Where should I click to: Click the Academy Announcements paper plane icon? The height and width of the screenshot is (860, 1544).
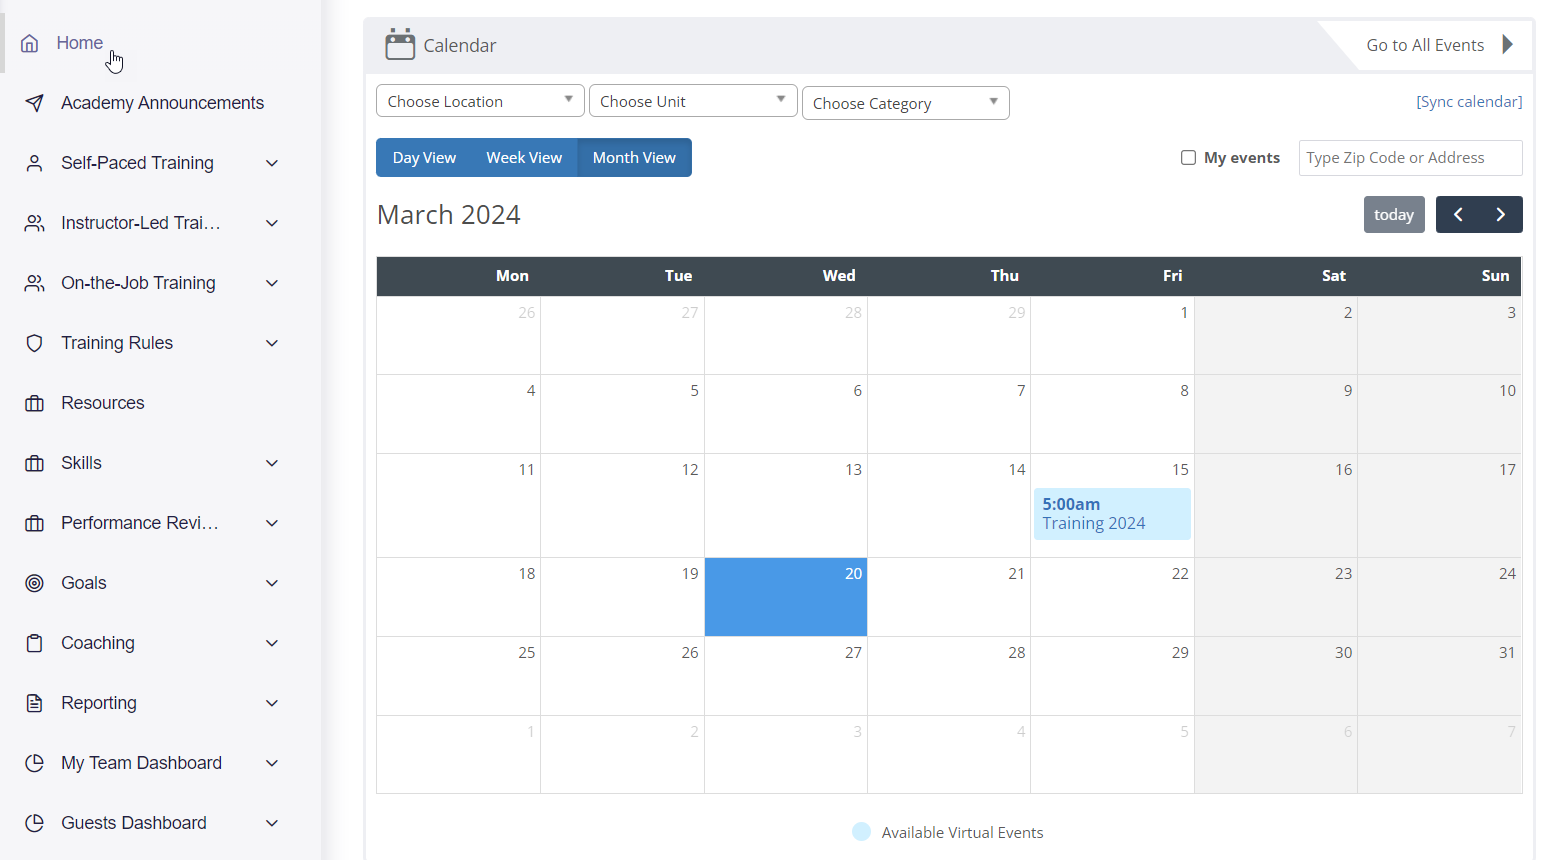[34, 103]
